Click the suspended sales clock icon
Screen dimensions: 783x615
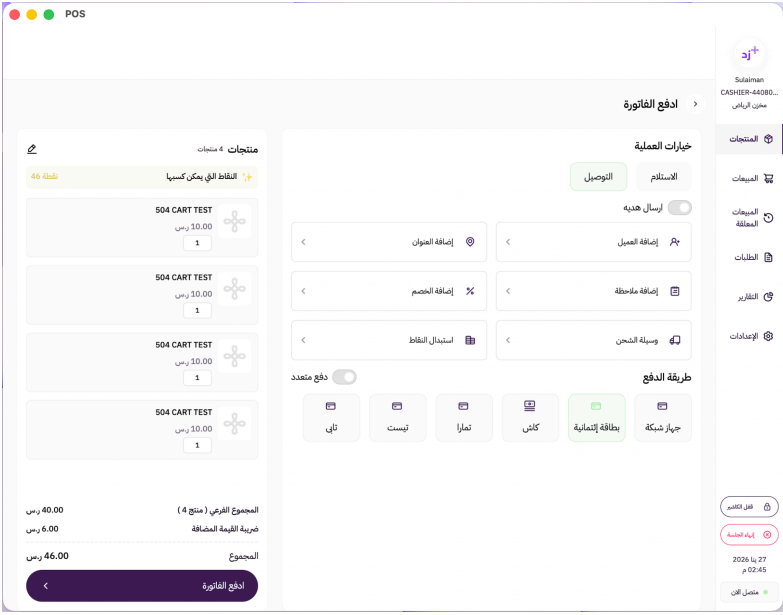(x=769, y=218)
